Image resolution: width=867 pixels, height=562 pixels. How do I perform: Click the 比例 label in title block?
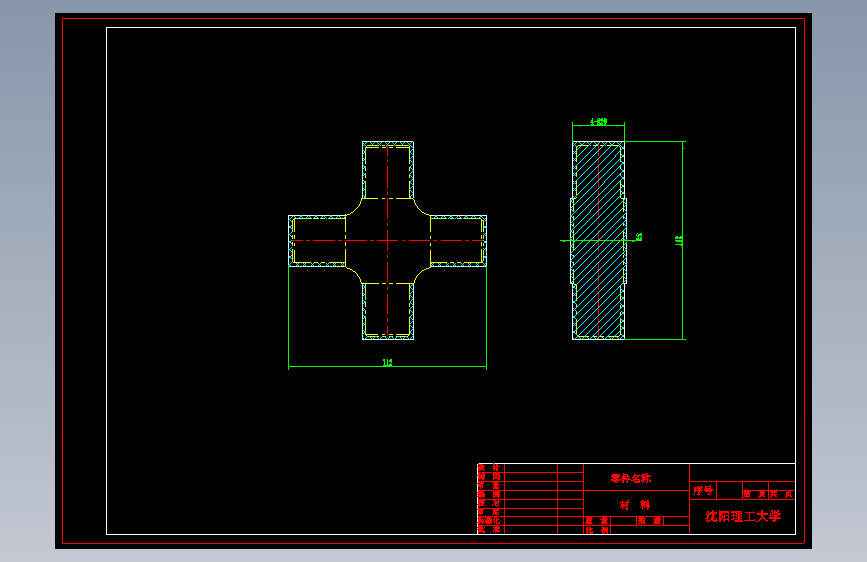tap(597, 530)
